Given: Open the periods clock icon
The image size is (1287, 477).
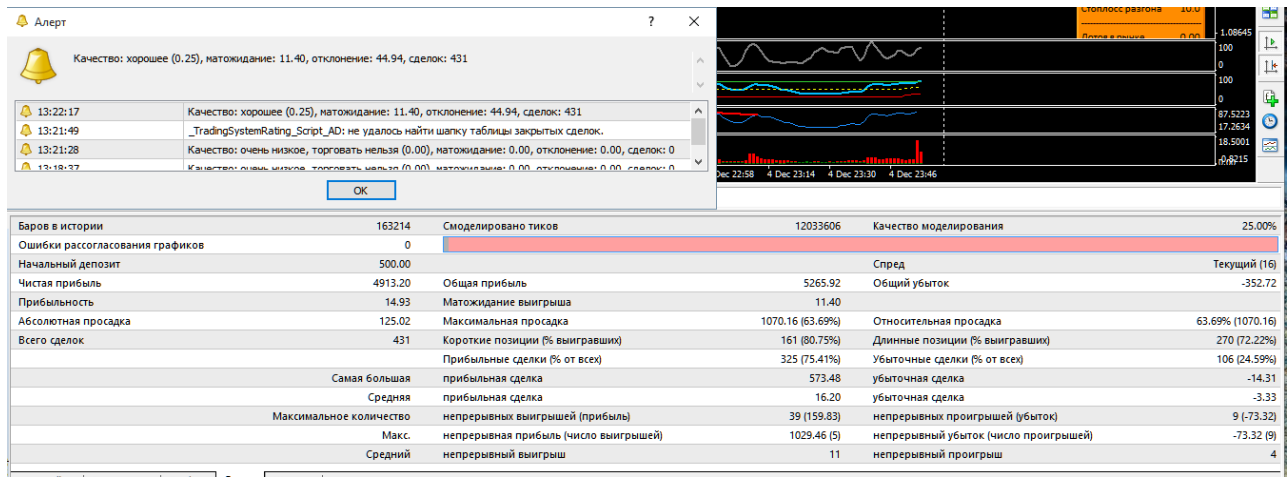Looking at the screenshot, I should pos(1270,121).
